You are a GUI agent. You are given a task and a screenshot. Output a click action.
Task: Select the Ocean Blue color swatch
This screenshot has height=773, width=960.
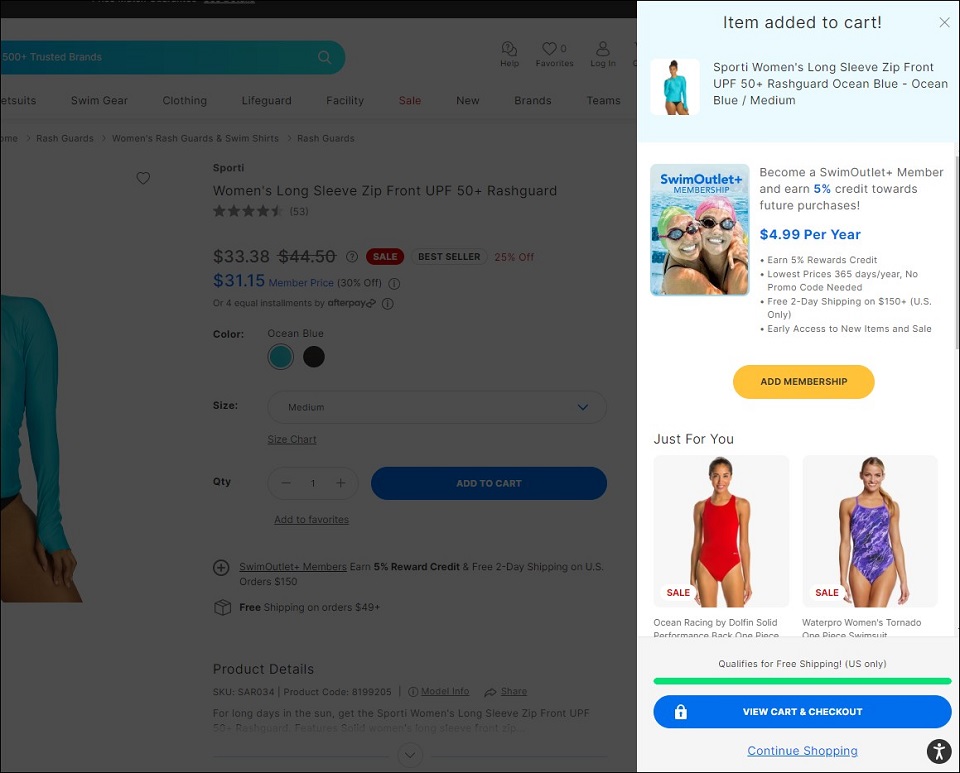pos(281,357)
